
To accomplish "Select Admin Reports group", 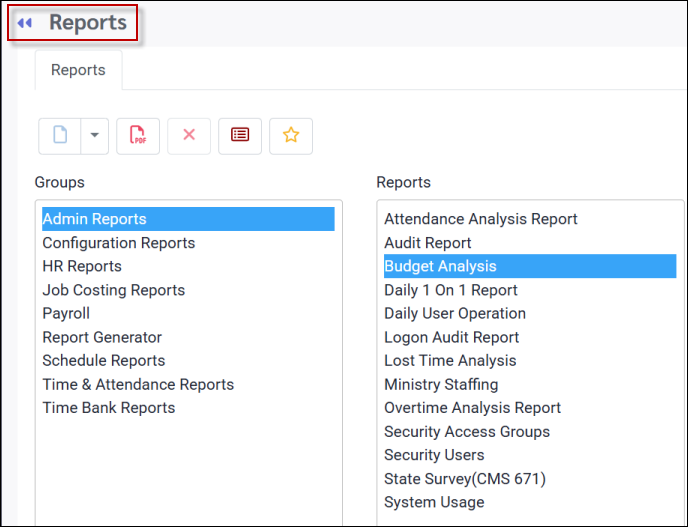I will [188, 219].
